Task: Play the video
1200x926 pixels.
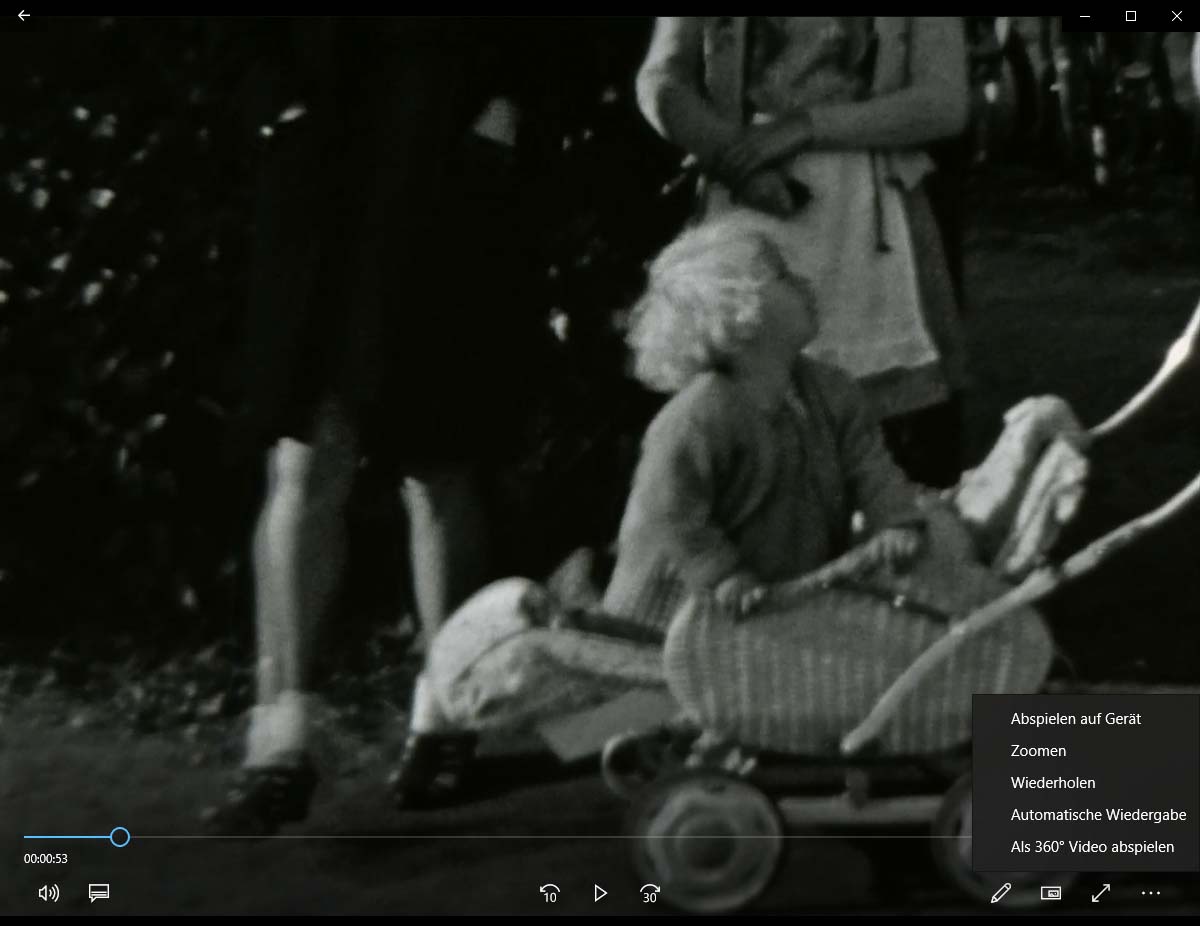Action: tap(600, 893)
